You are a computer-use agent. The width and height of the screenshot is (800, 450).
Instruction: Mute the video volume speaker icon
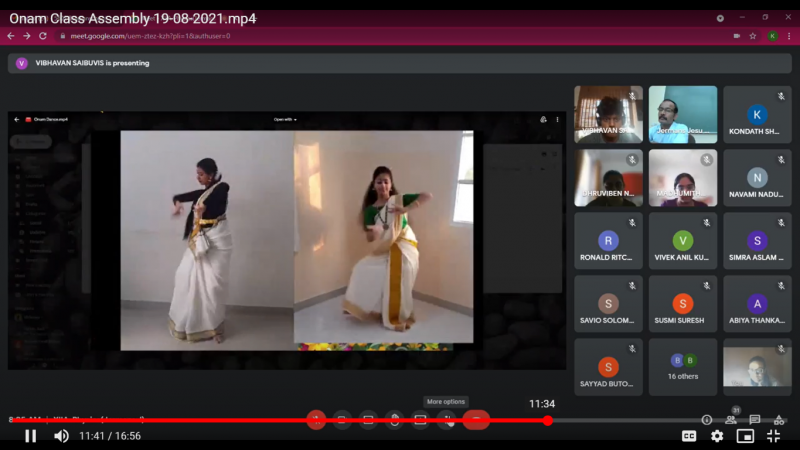click(61, 436)
